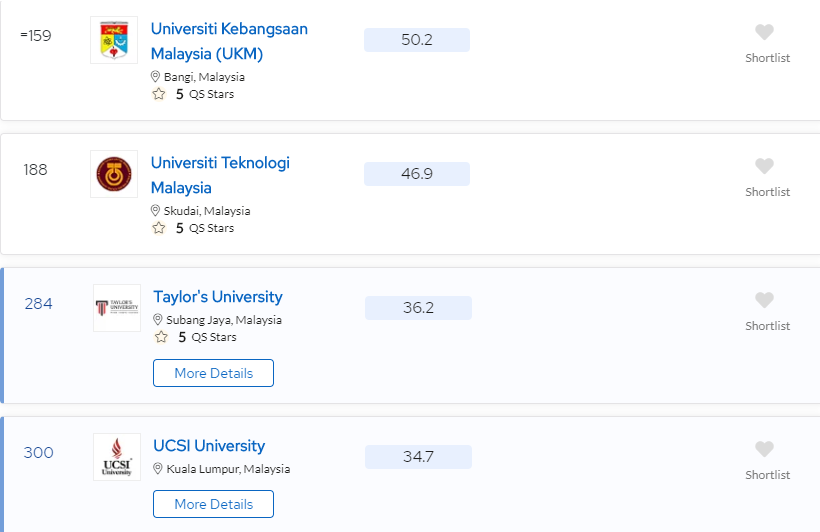
Task: Open Universiti Teknologi Malaysia round logo
Action: tap(114, 174)
